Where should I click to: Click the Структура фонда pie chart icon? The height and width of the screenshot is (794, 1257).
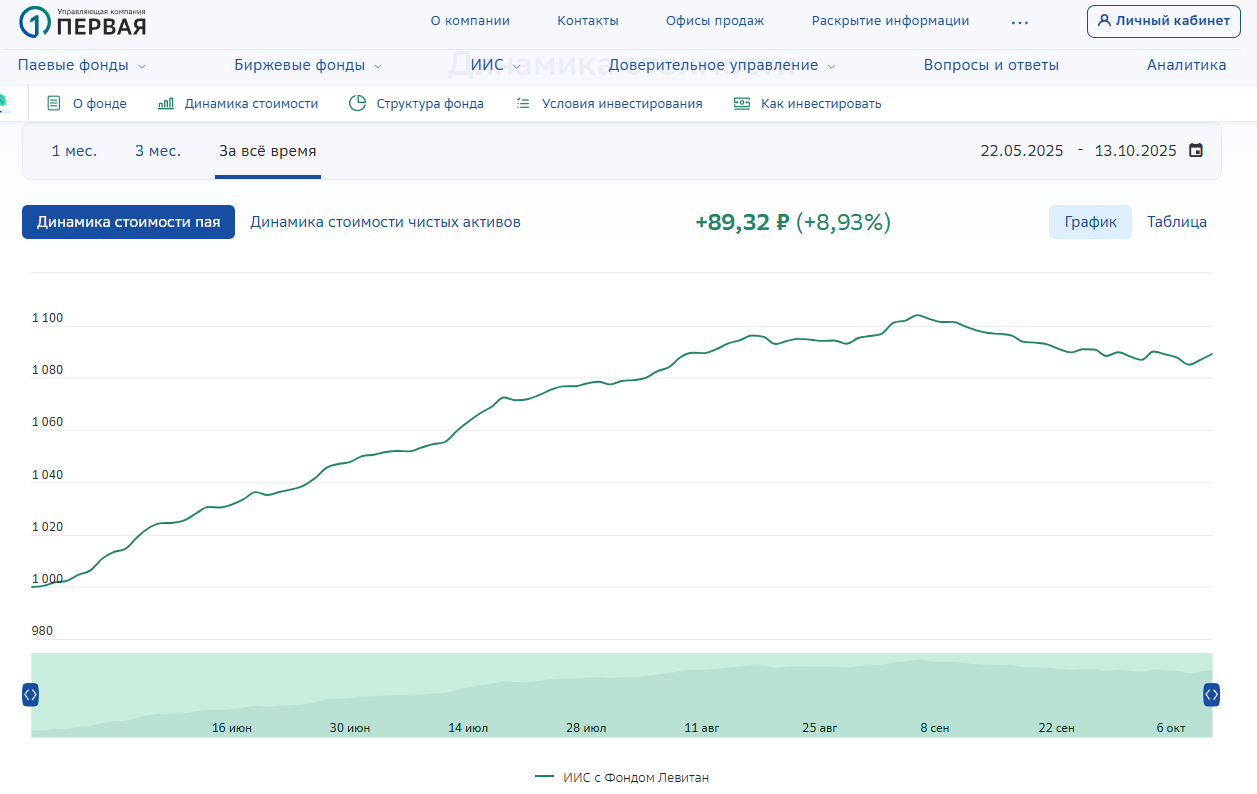(x=357, y=102)
